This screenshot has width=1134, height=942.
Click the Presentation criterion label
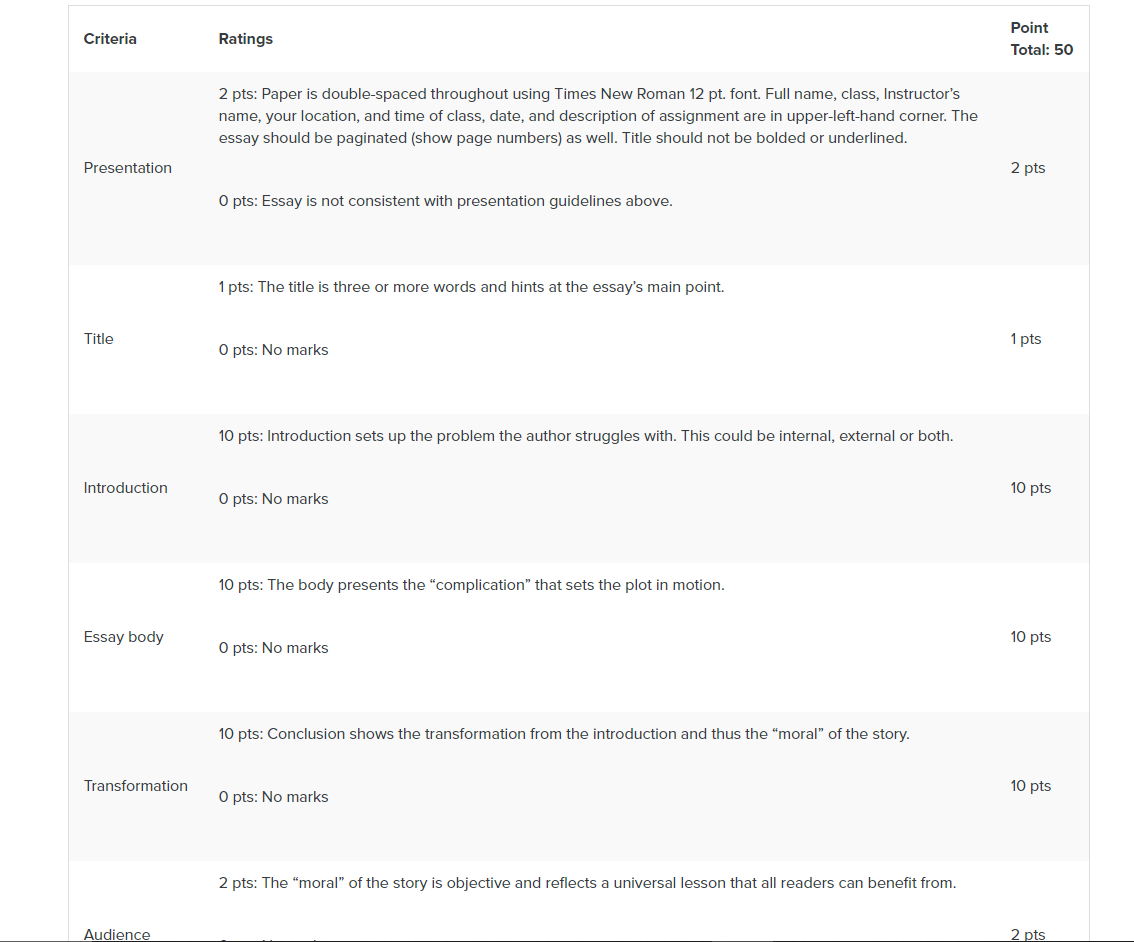pos(127,168)
